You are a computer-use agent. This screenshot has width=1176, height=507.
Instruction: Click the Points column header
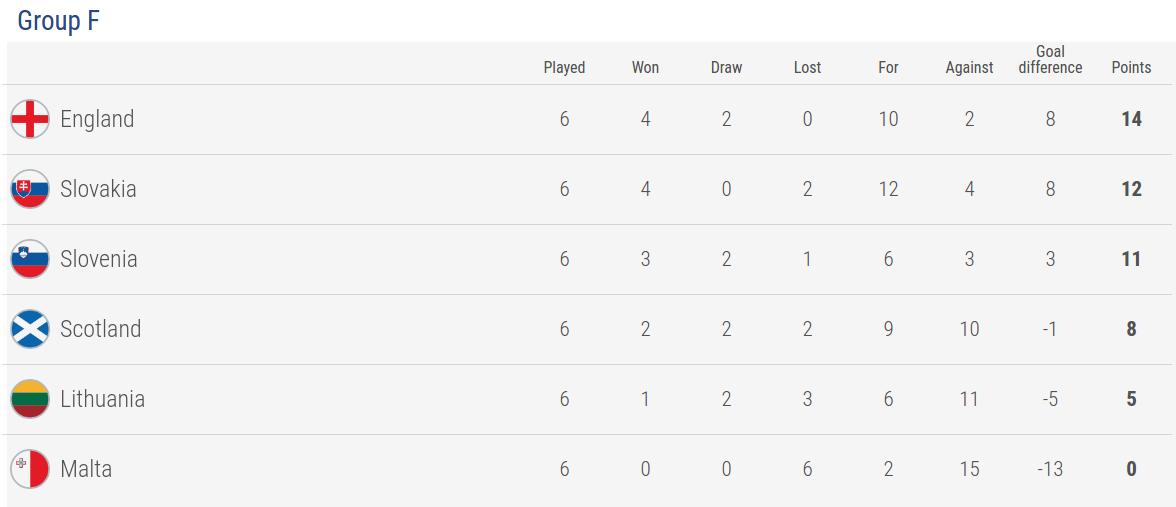pos(1131,68)
